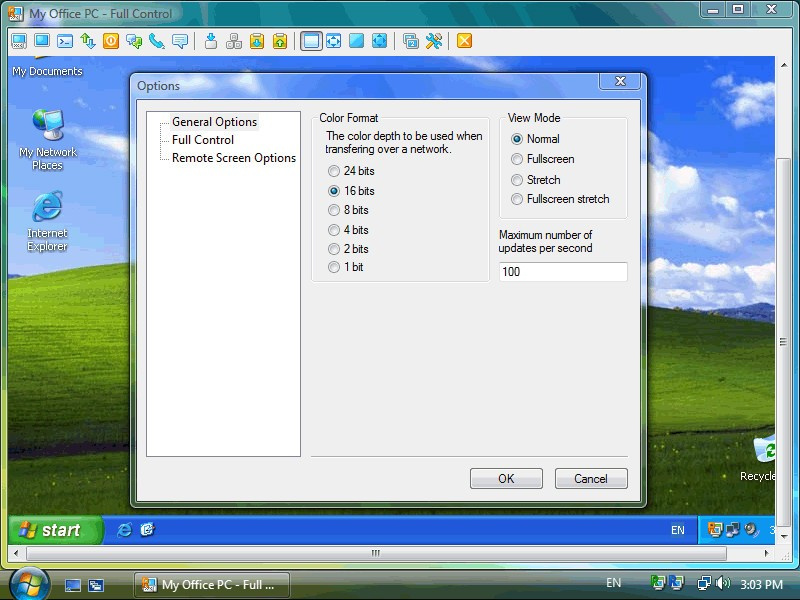This screenshot has width=800, height=600.
Task: Click the updates per second field
Action: click(563, 271)
